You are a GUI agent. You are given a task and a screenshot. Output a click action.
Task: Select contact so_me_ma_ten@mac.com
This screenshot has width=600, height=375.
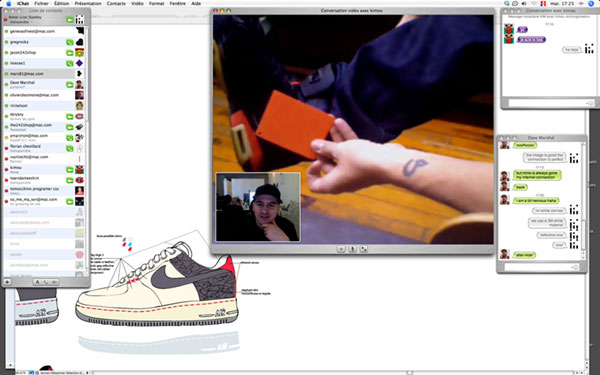pos(44,201)
